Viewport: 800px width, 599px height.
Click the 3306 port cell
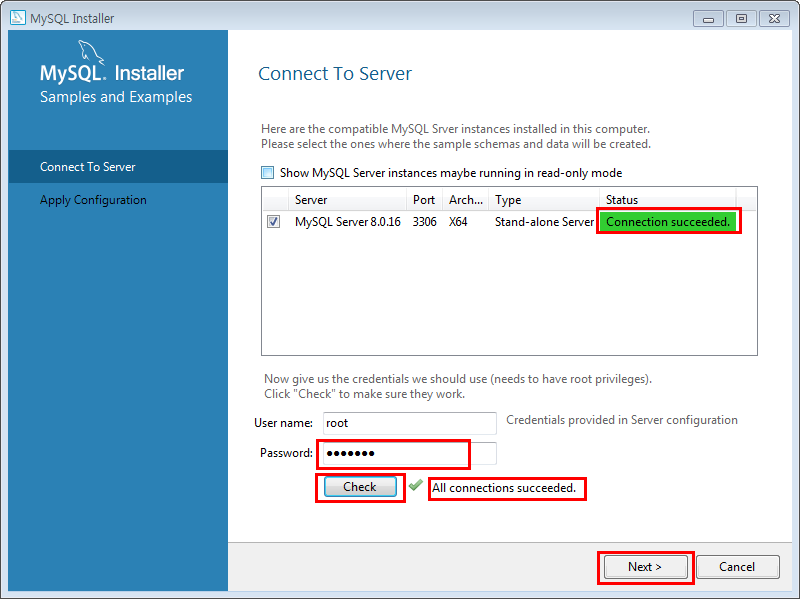424,222
